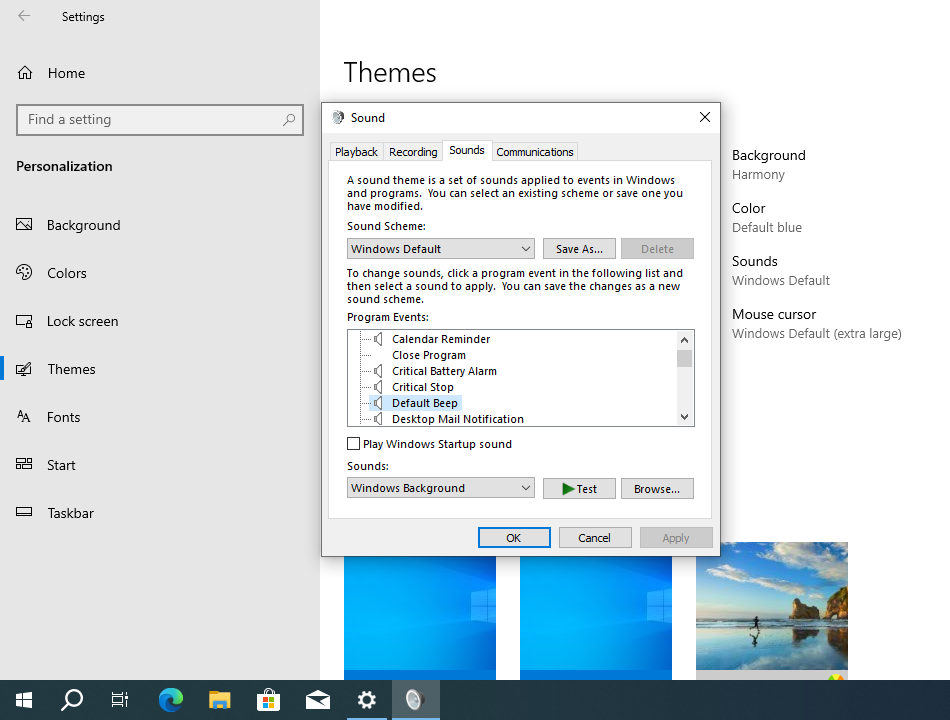This screenshot has width=950, height=720.
Task: Open Mail app from taskbar
Action: pyautogui.click(x=317, y=700)
